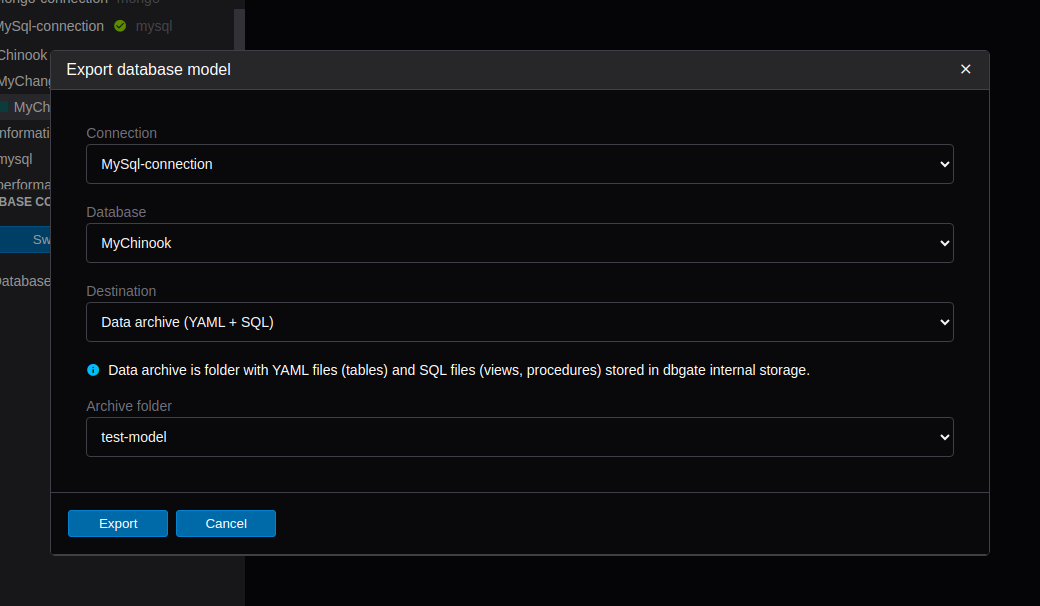Click the sidebar vertical scrollbar
Viewport: 1040px width, 606px height.
(x=239, y=30)
